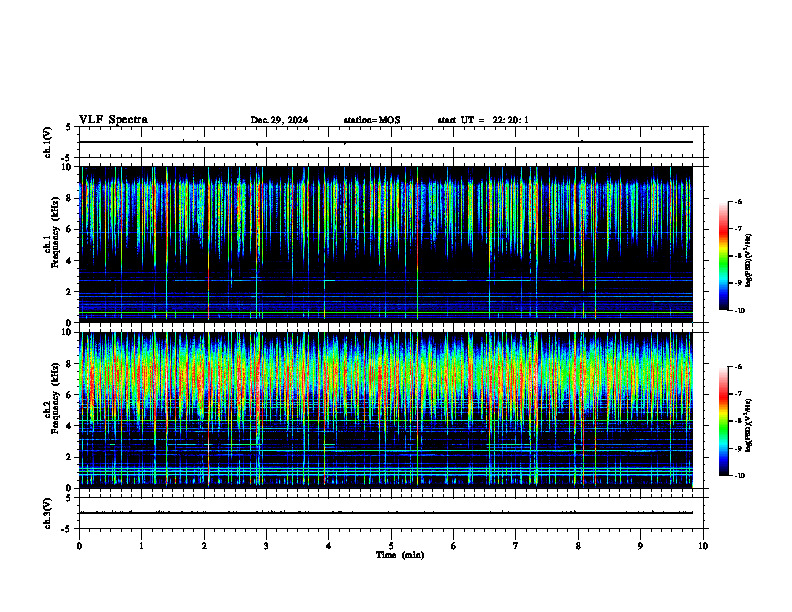Image resolution: width=792 pixels, height=612 pixels.
Task: Click the "-7" label on ch.2 color scale
Action: pyautogui.click(x=739, y=394)
